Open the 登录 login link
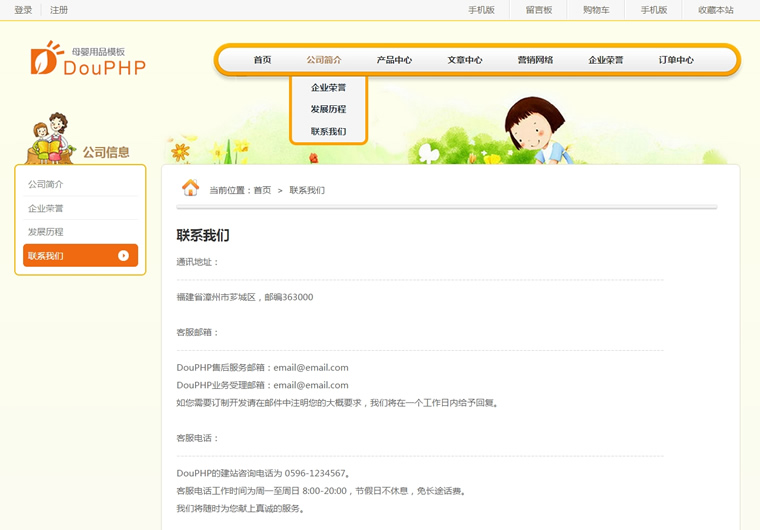The height and width of the screenshot is (530, 760). click(x=23, y=10)
